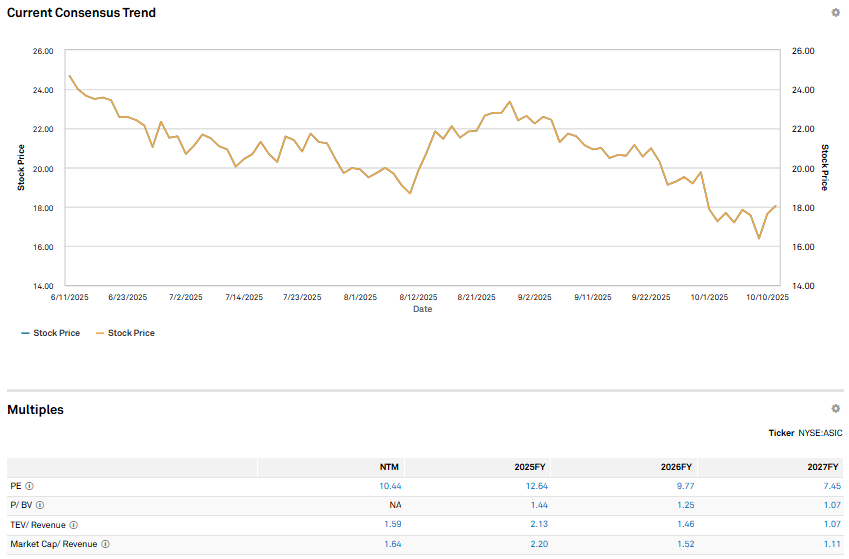Click info icon beside Market Cap/ Revenue

(x=106, y=544)
